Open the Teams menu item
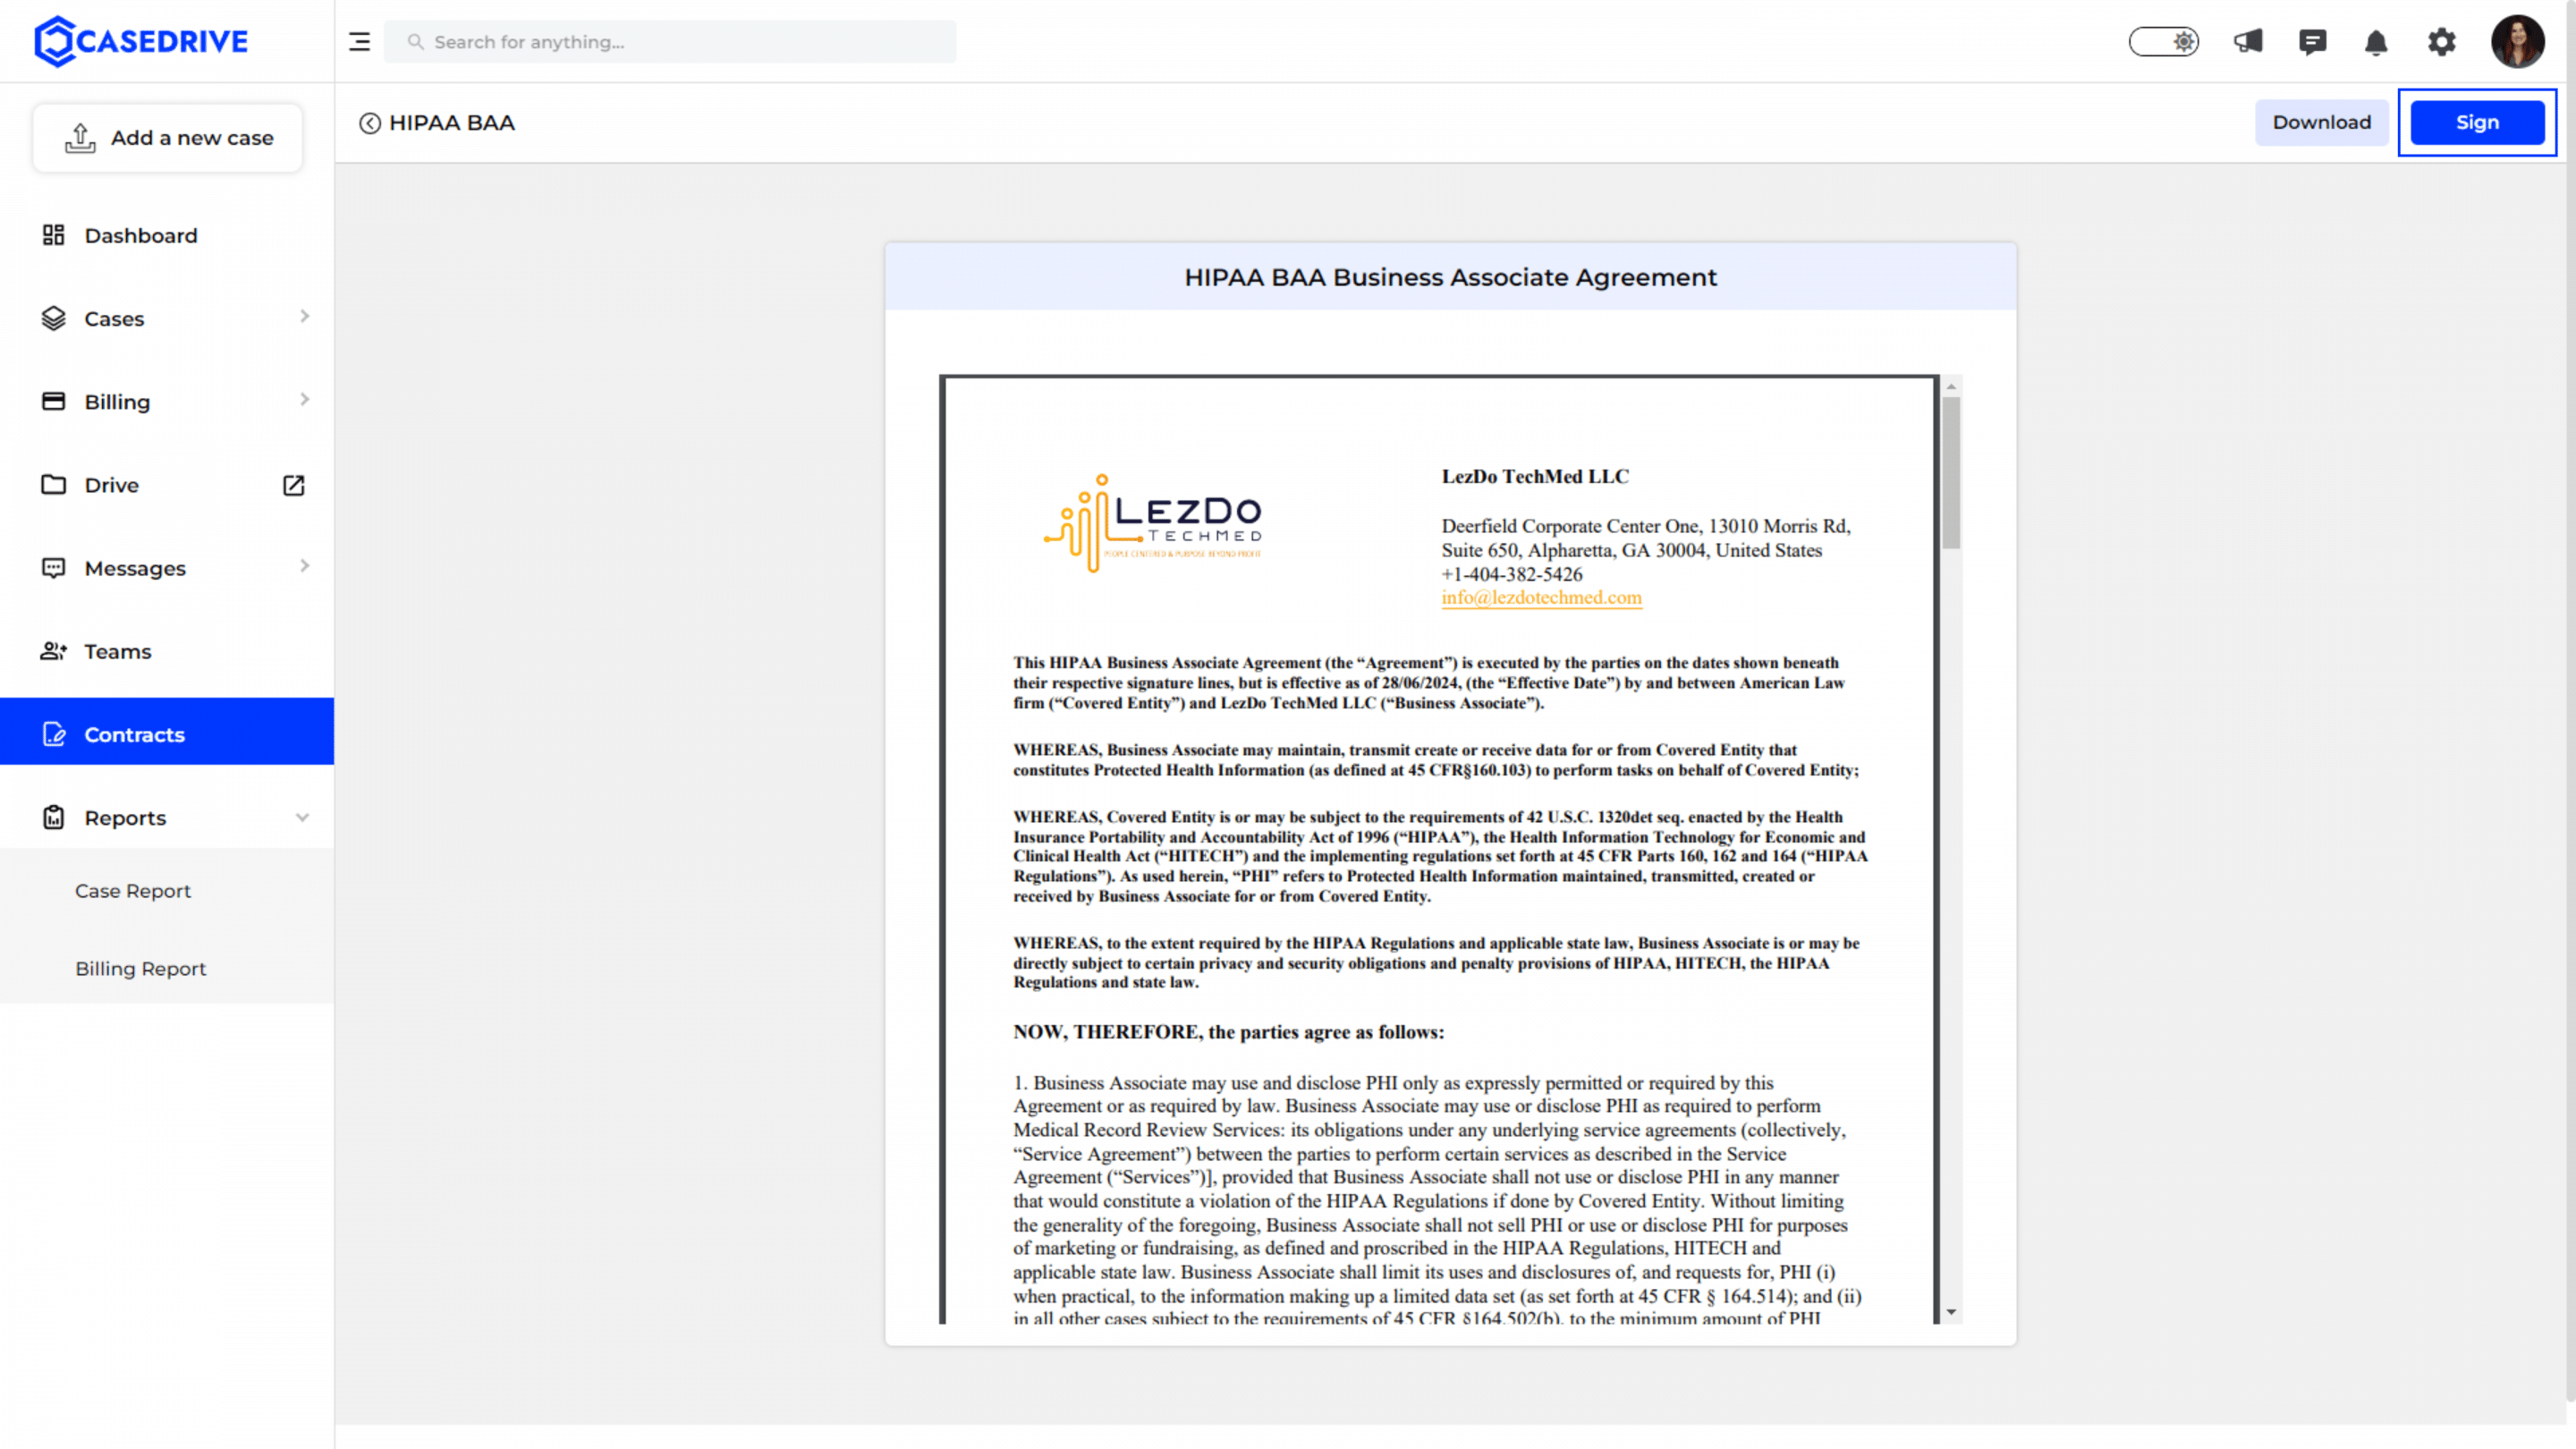 tap(167, 651)
